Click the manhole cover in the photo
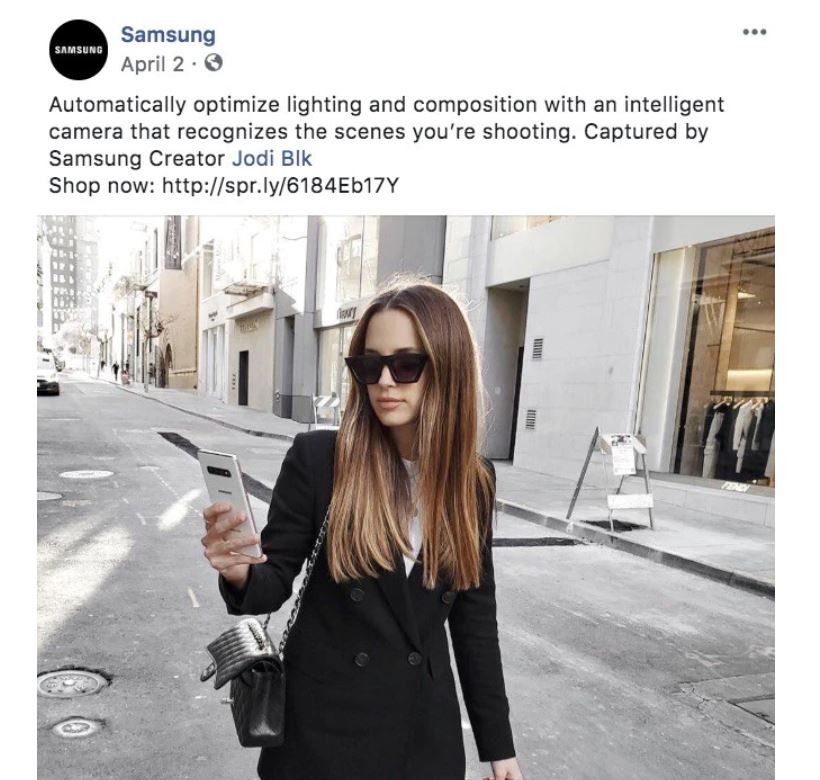This screenshot has height=780, width=820. 72,684
